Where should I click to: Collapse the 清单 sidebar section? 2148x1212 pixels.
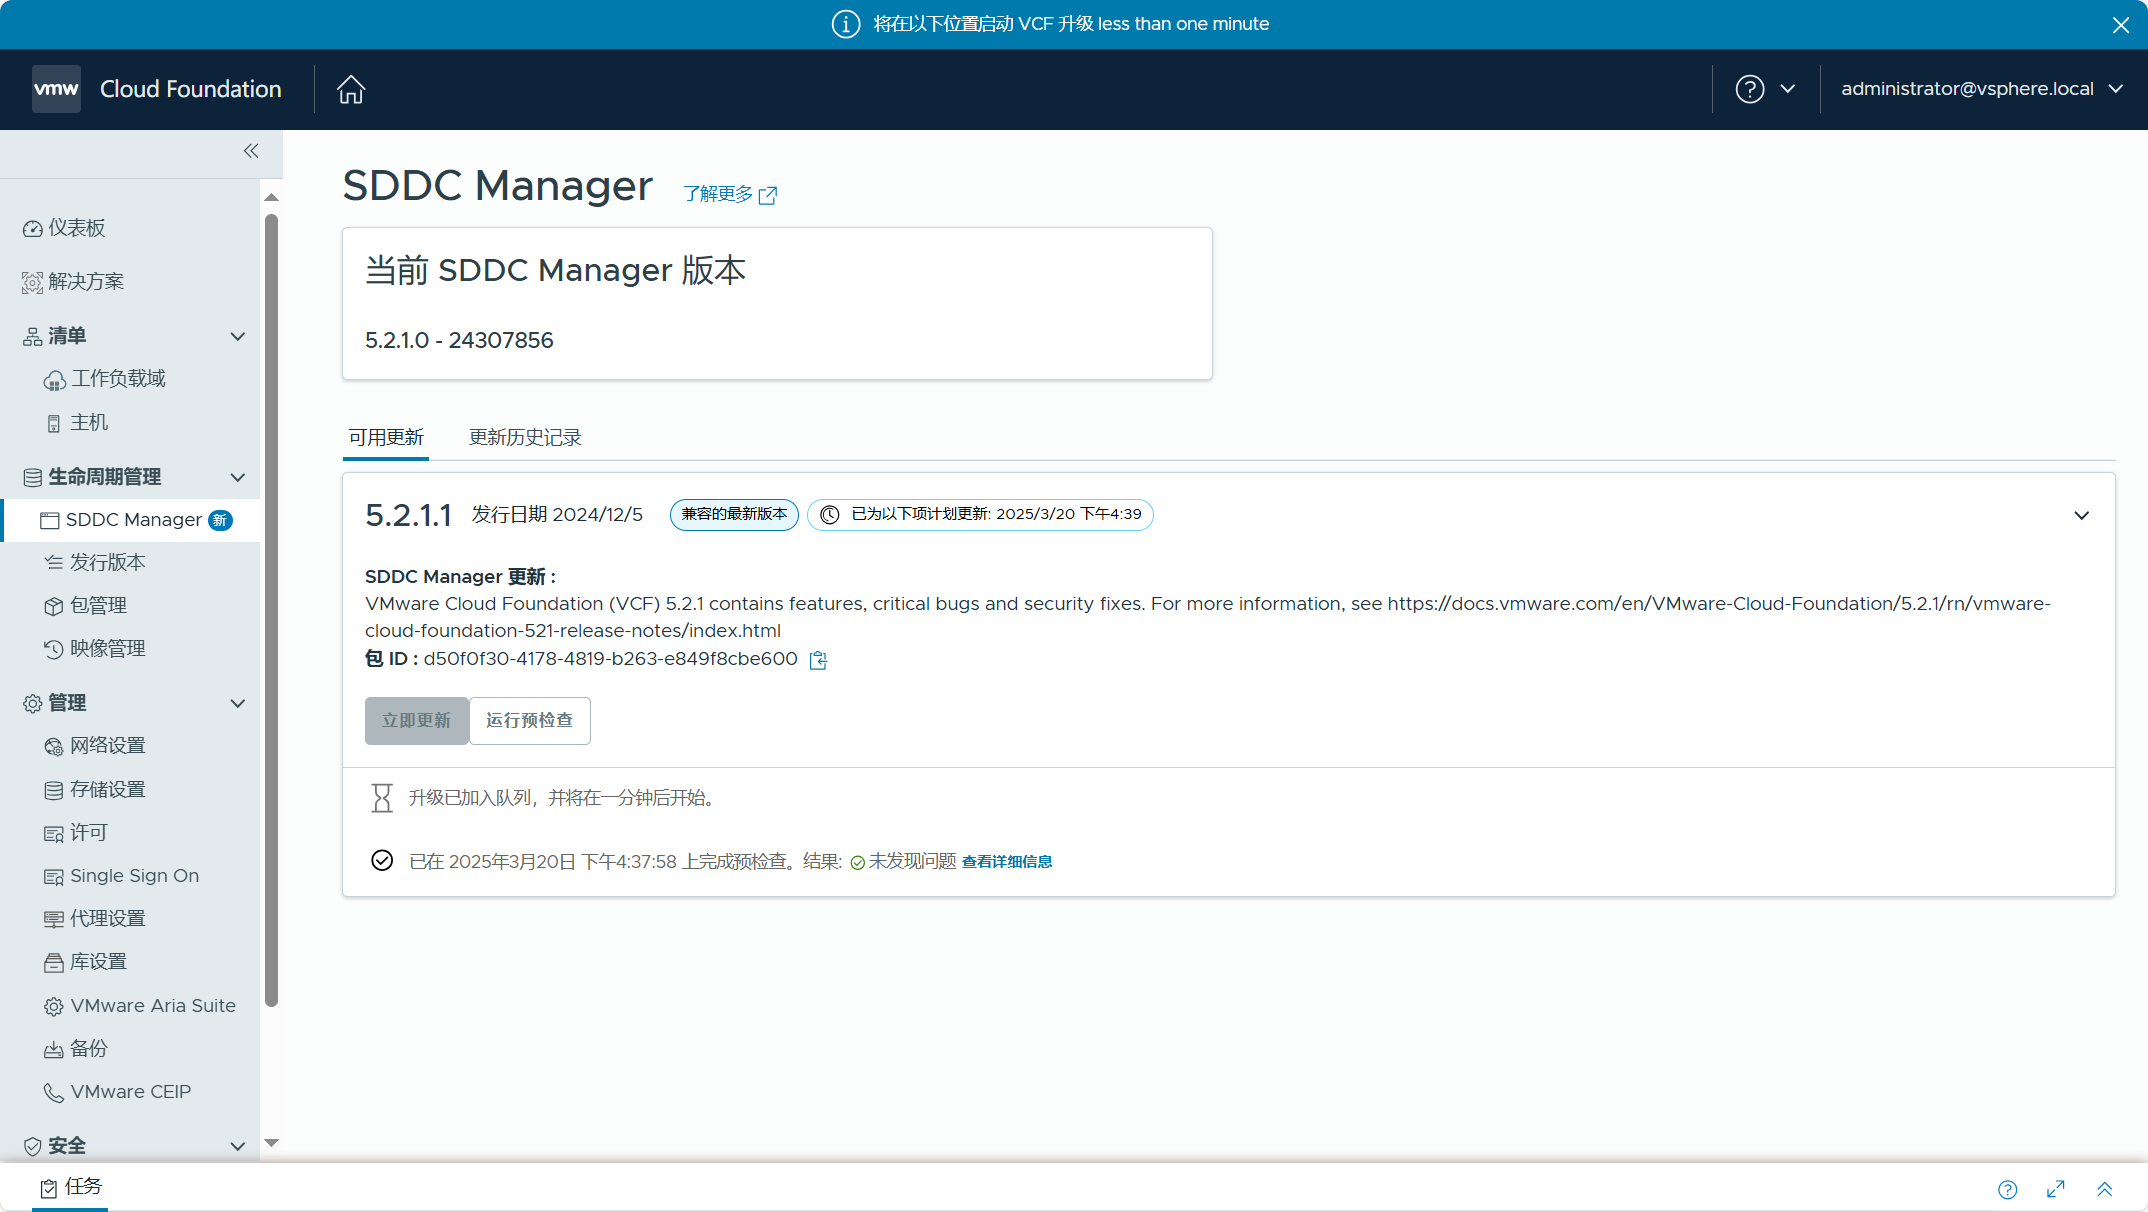pos(238,336)
